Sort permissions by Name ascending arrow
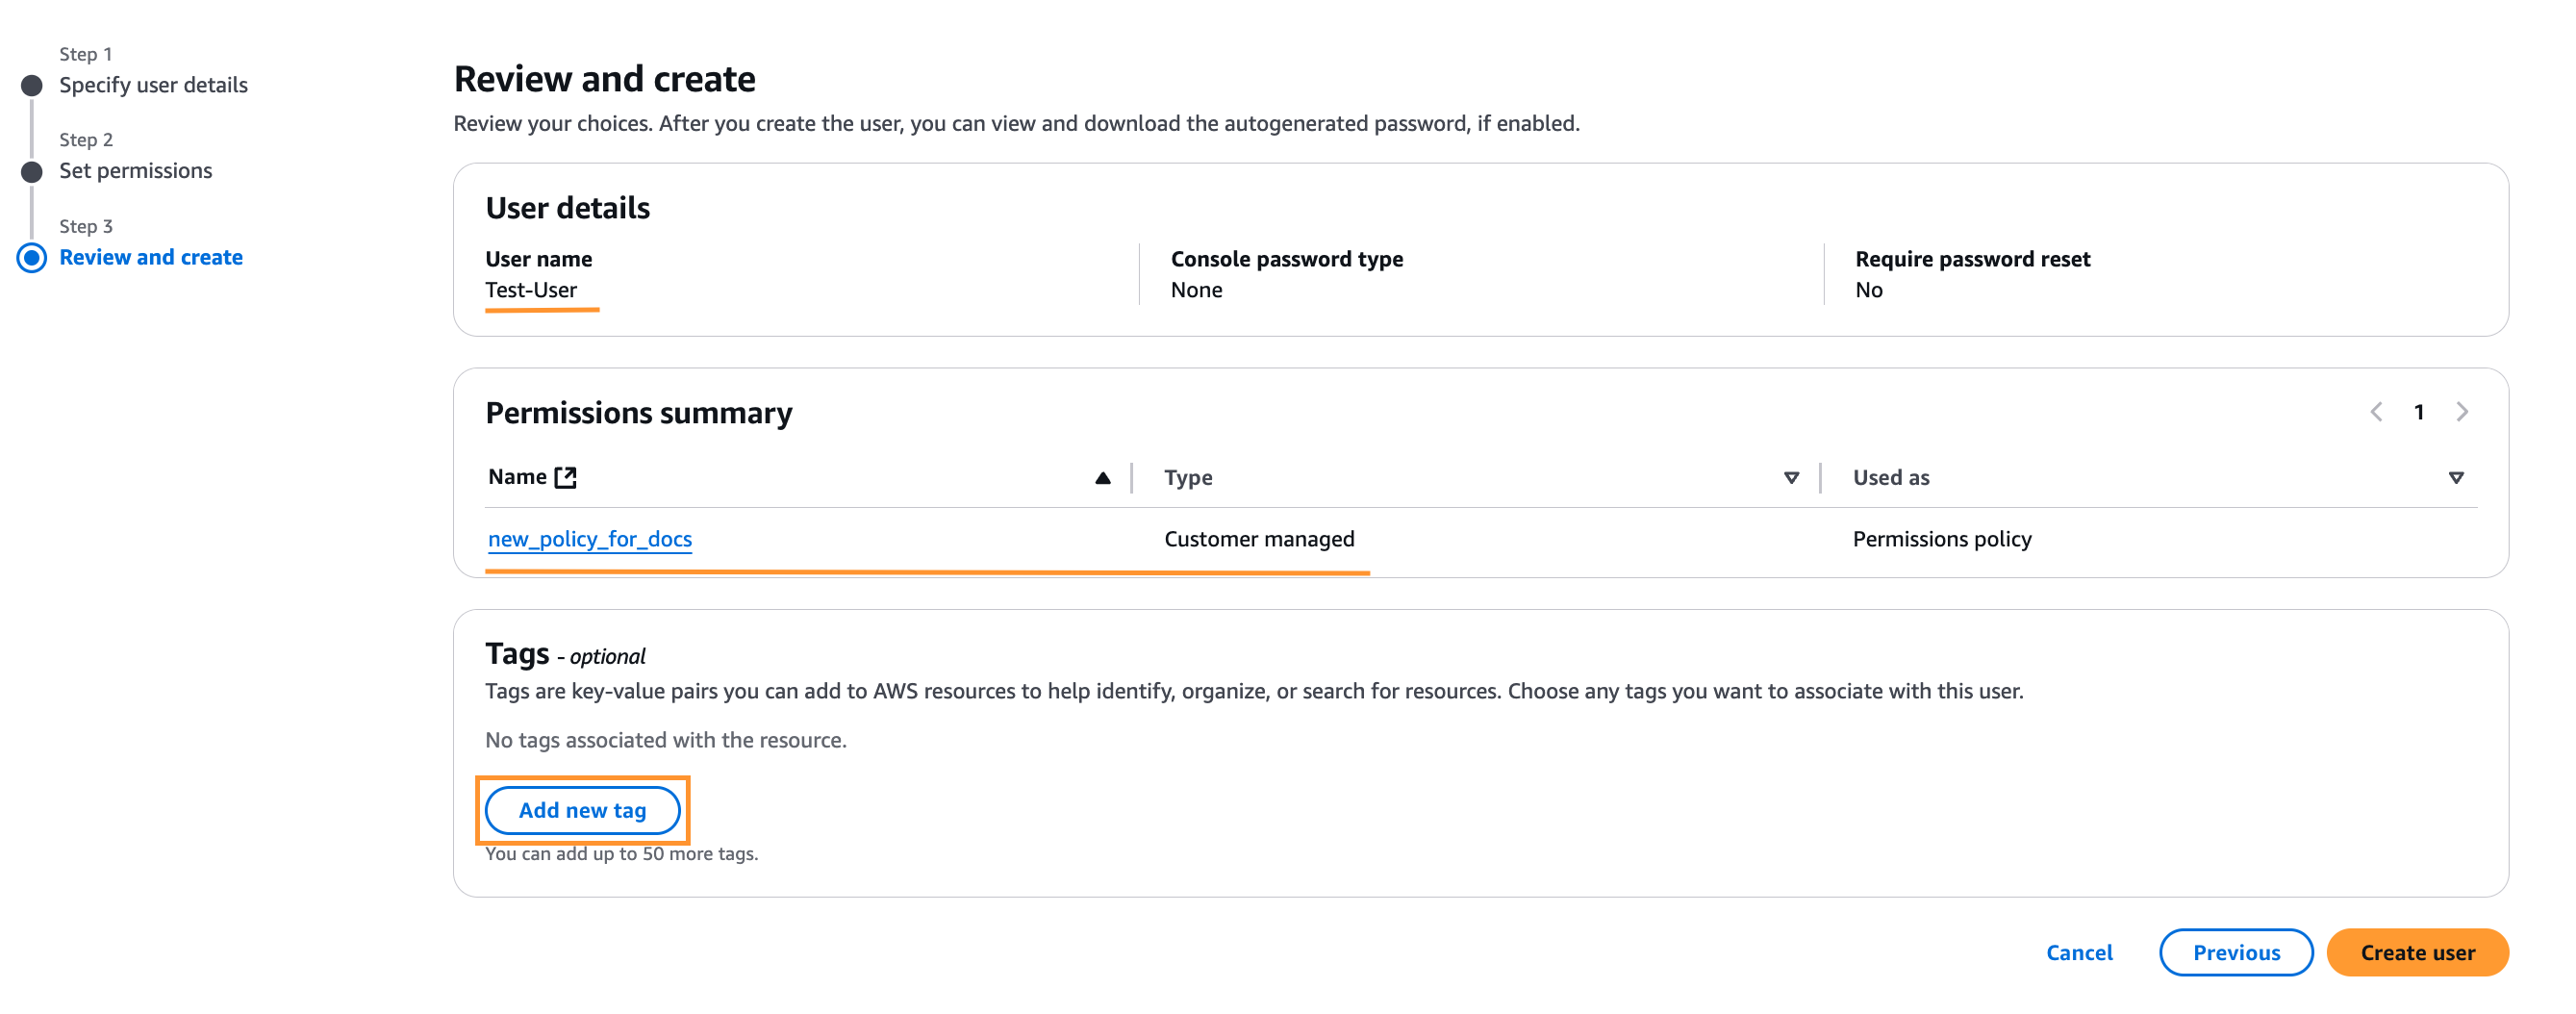 [1102, 478]
